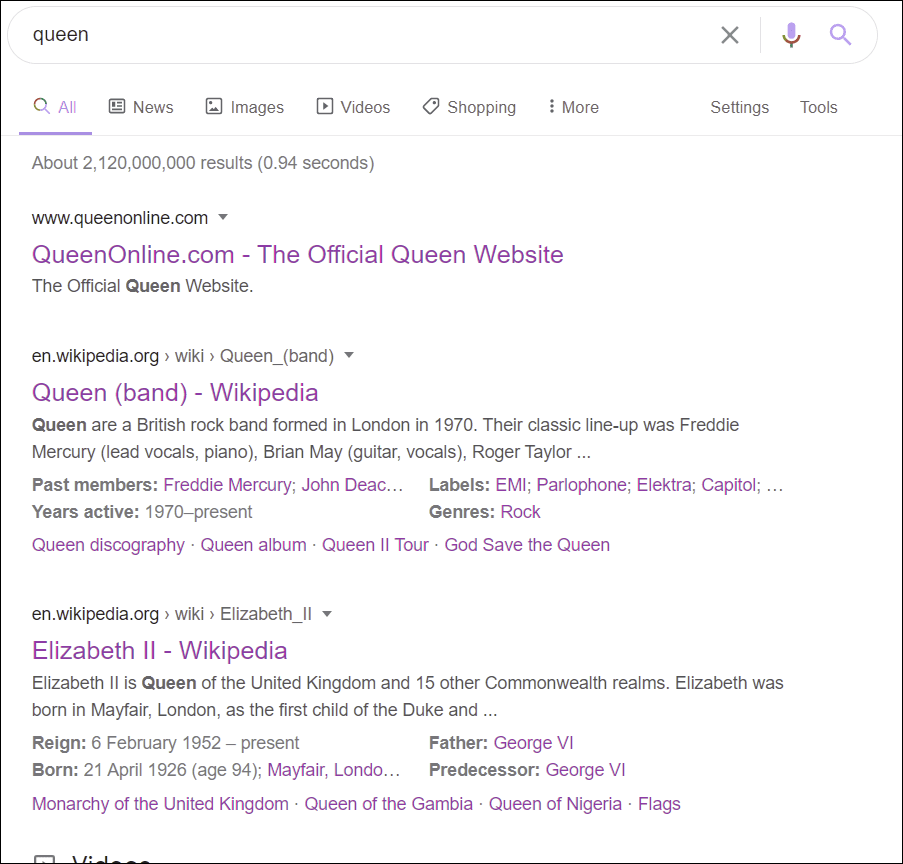Clear the search box with the X icon
Image resolution: width=903 pixels, height=864 pixels.
click(730, 35)
